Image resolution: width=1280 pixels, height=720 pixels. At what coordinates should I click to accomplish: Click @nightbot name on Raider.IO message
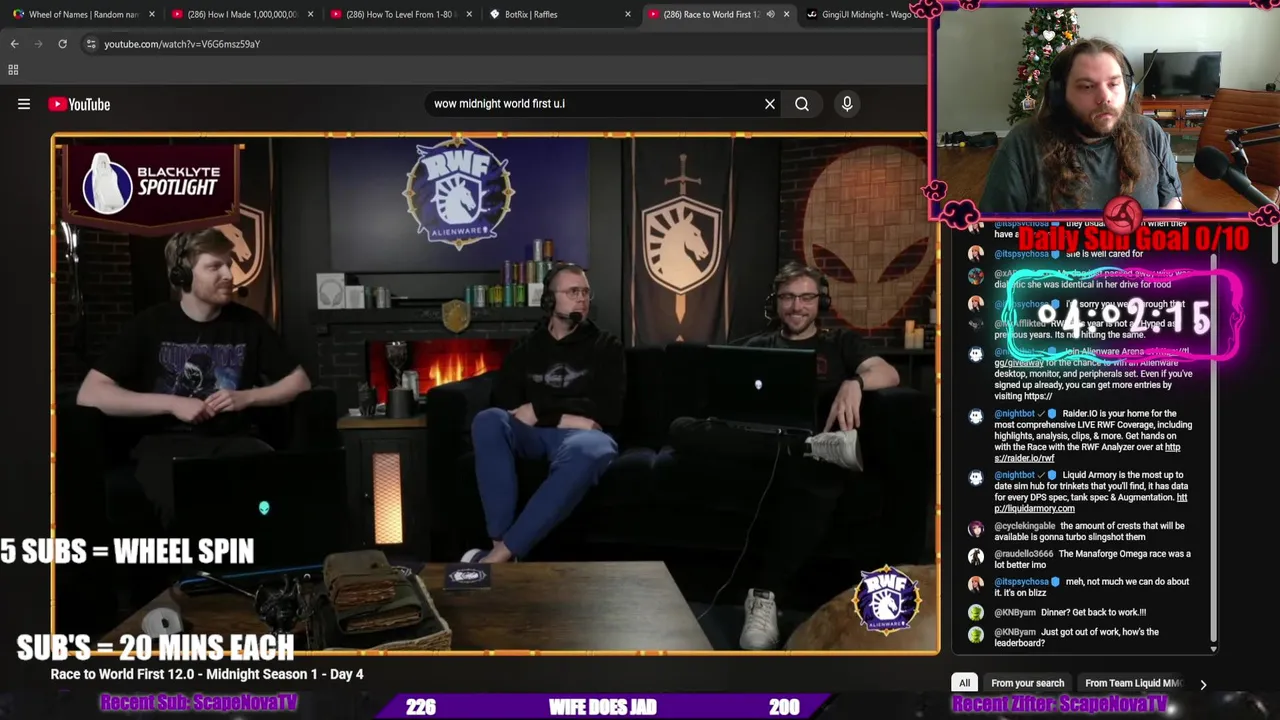click(x=1014, y=413)
